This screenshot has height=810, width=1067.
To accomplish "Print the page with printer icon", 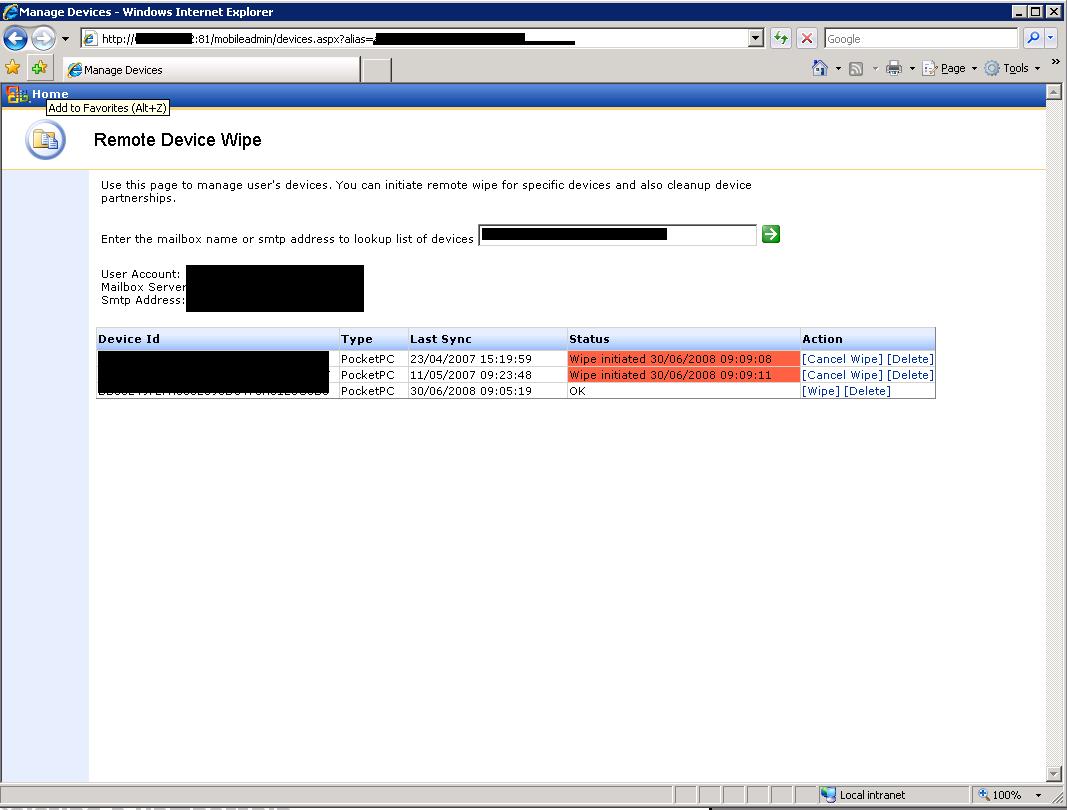I will pos(894,68).
